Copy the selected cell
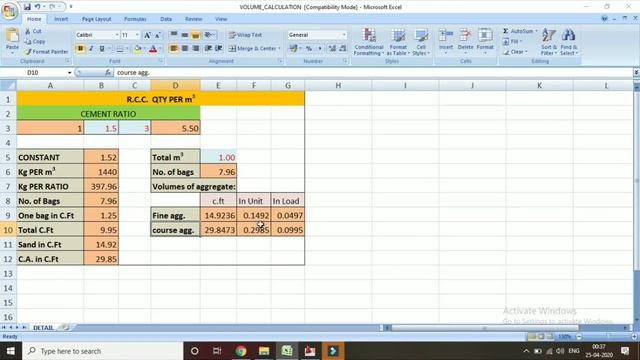 (x=35, y=41)
